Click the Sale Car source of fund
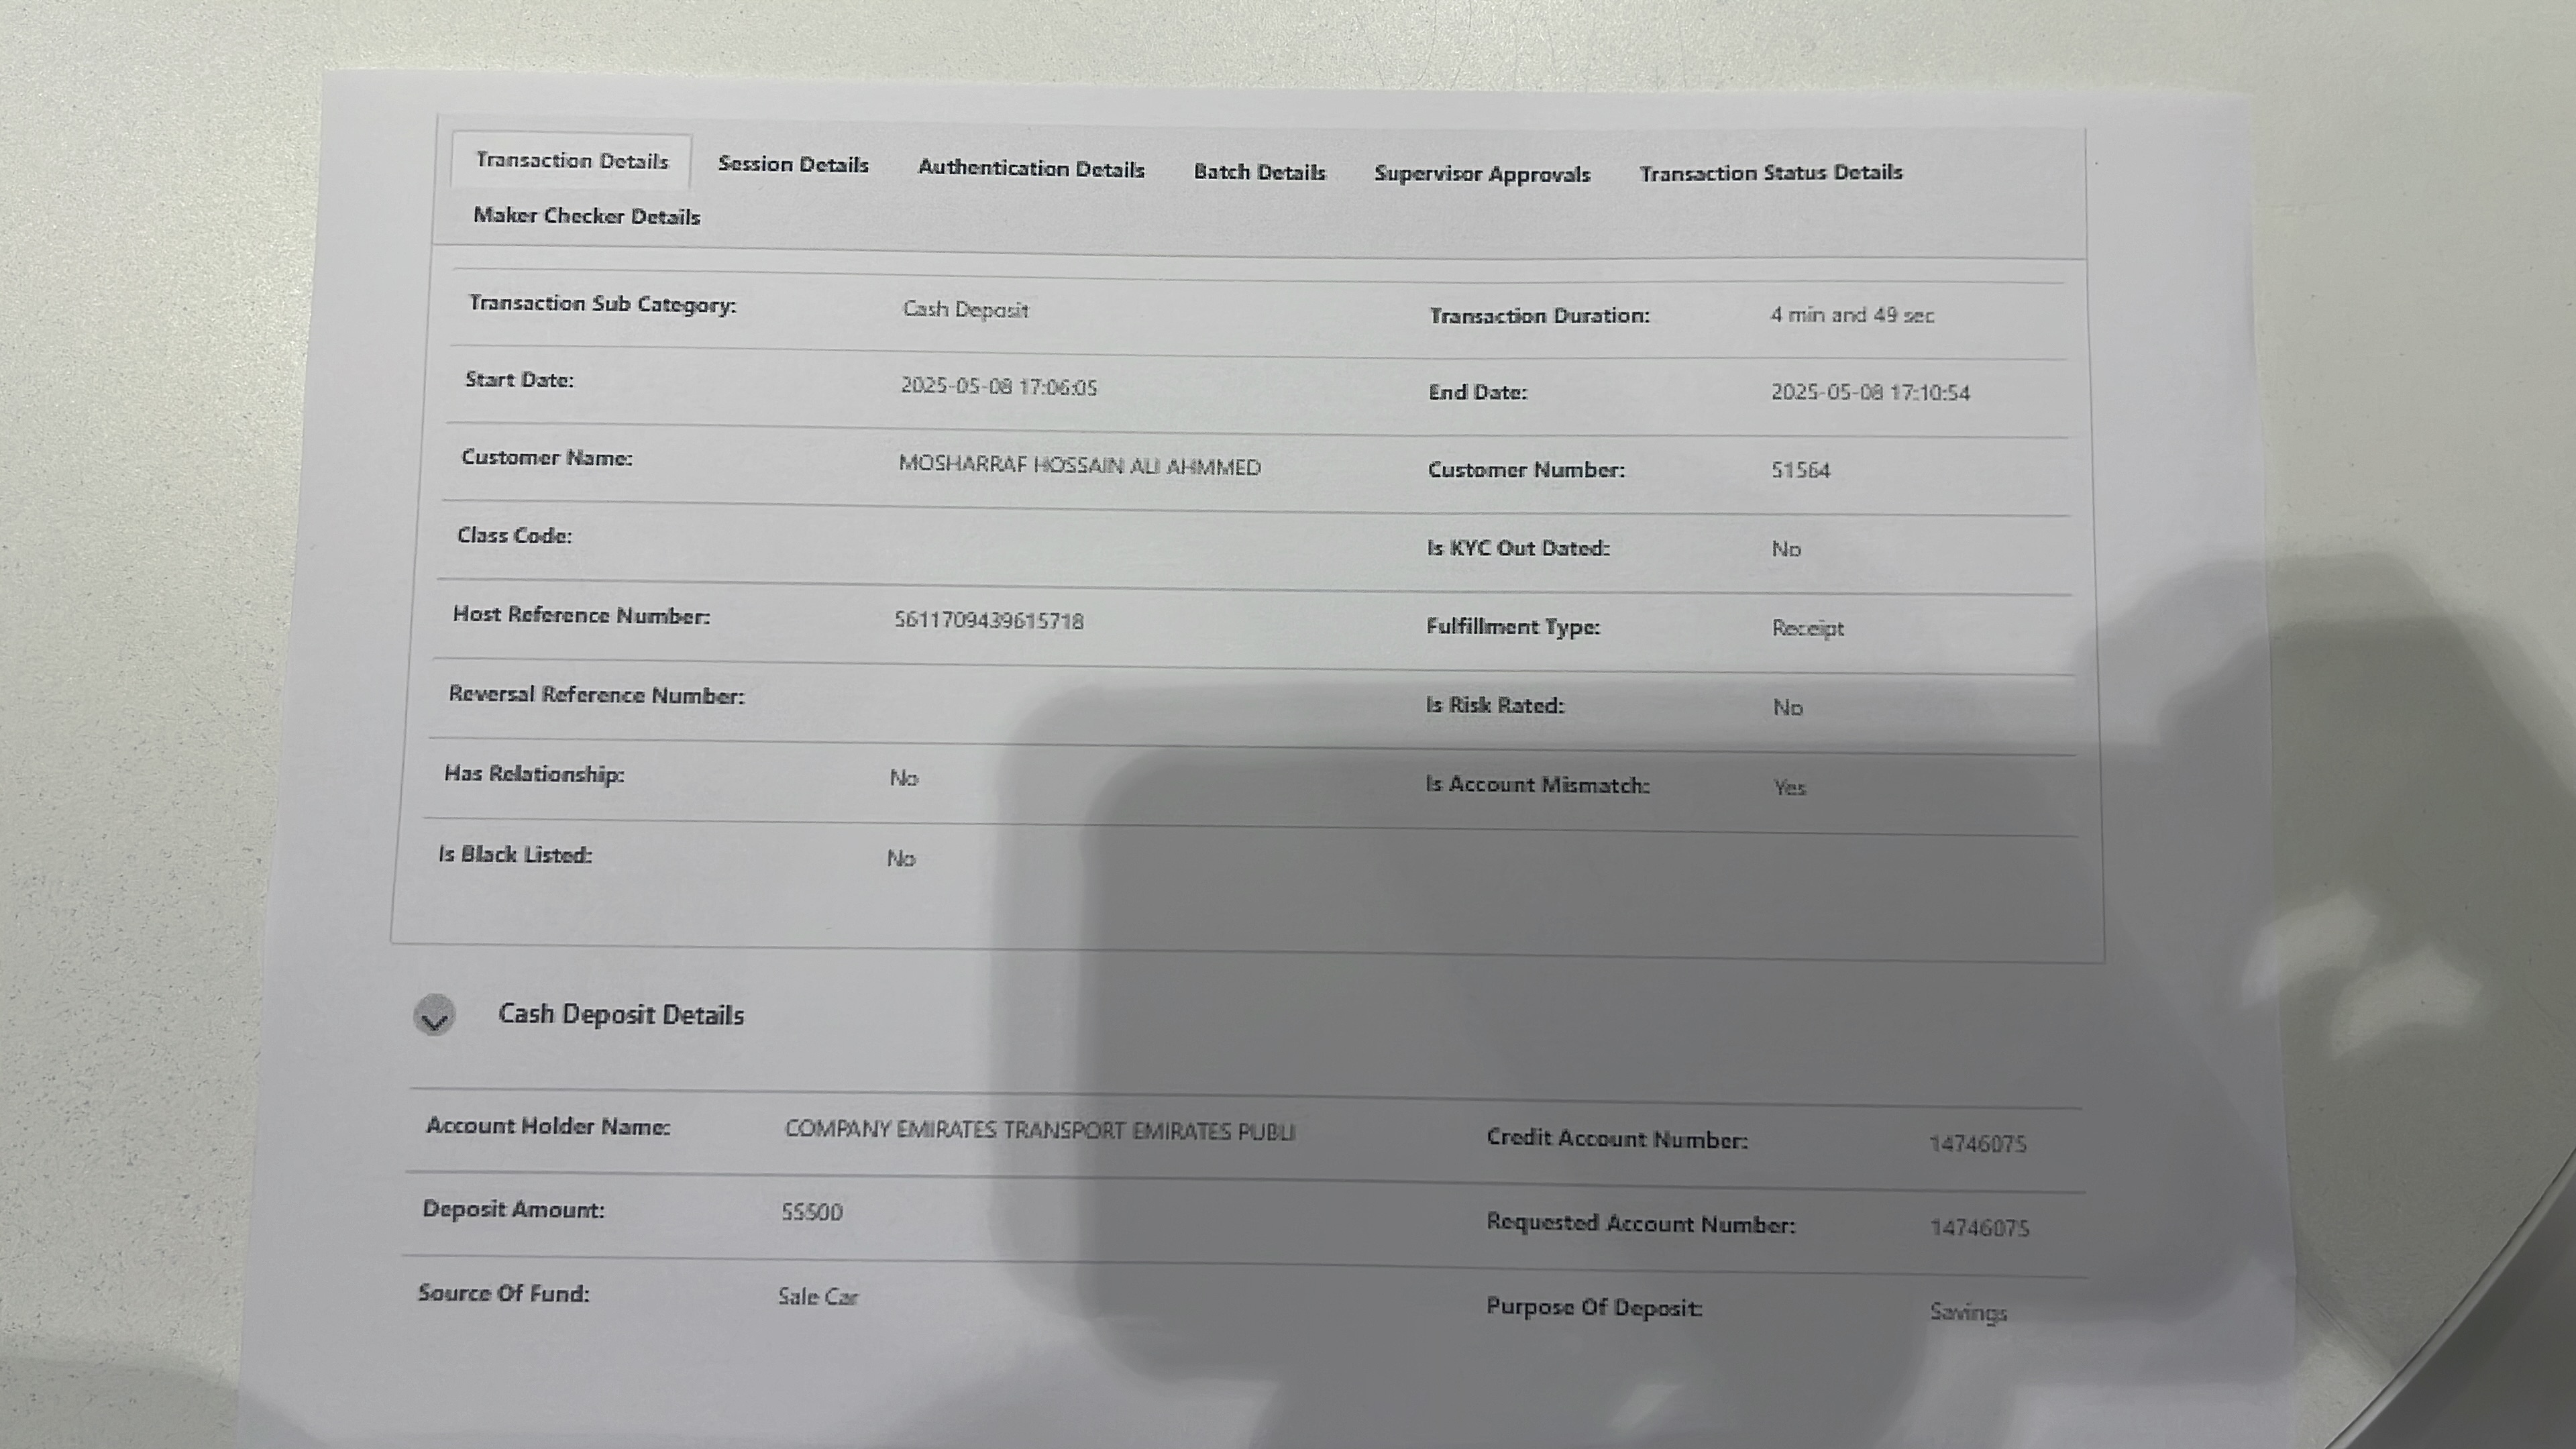The height and width of the screenshot is (1449, 2576). click(x=817, y=1297)
